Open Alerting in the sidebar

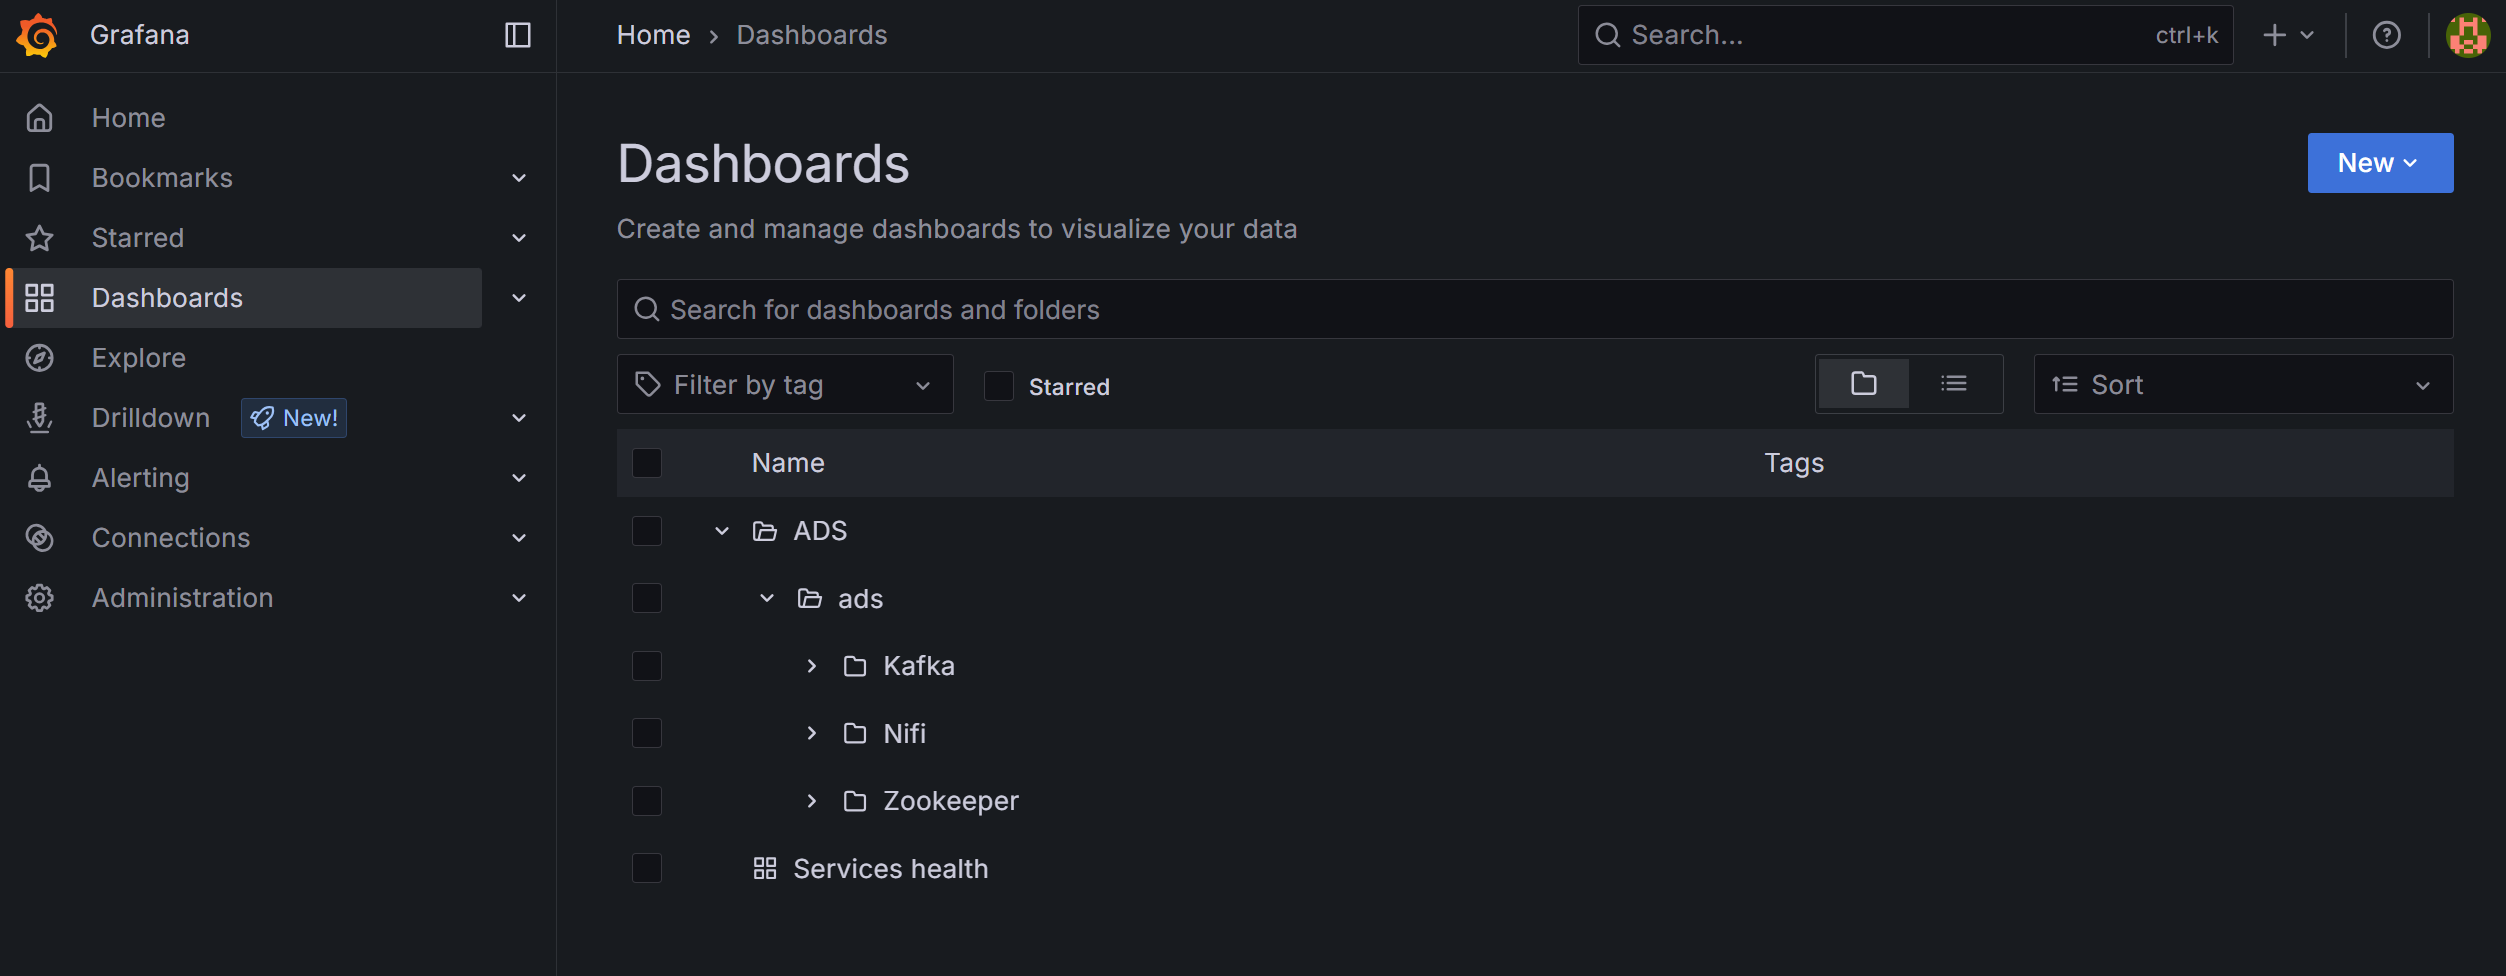(141, 478)
